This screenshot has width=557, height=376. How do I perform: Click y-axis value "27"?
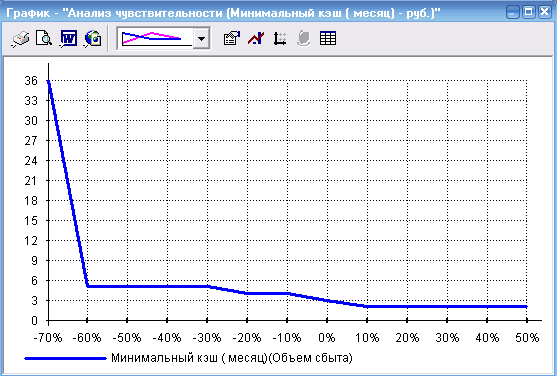point(31,141)
